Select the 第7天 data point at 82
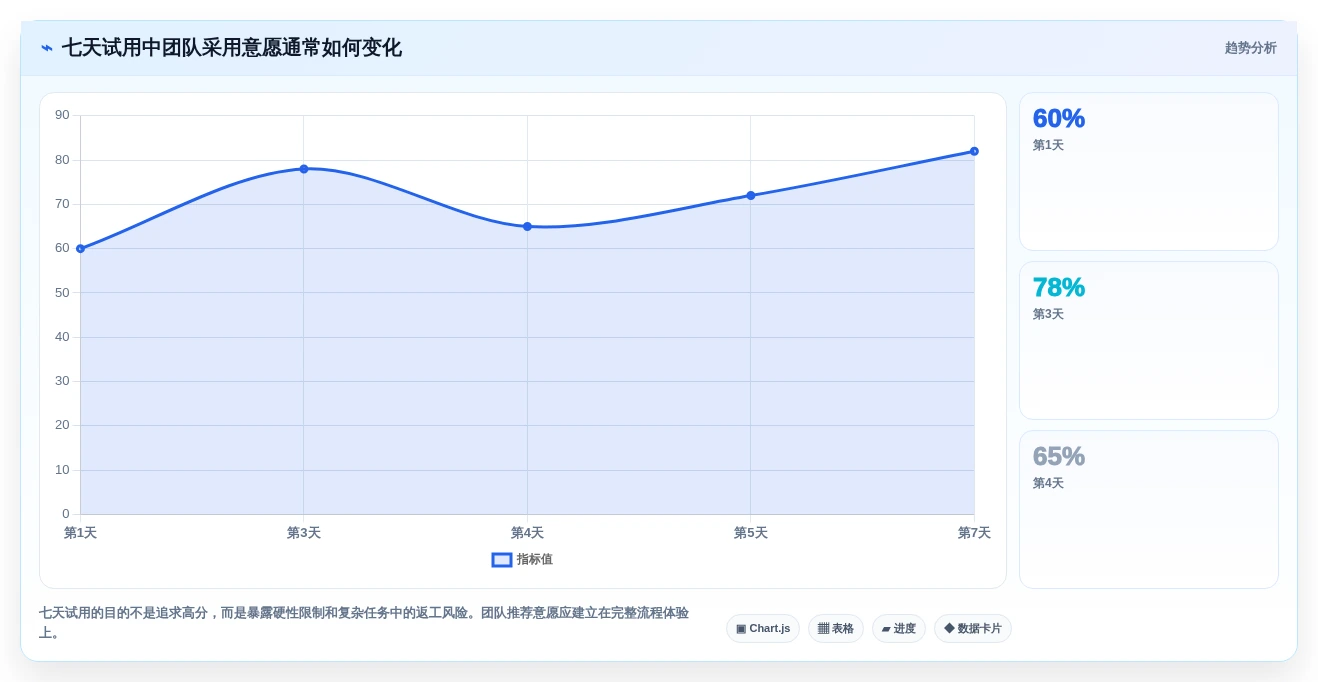Viewport: 1318px width, 682px height. (x=974, y=151)
